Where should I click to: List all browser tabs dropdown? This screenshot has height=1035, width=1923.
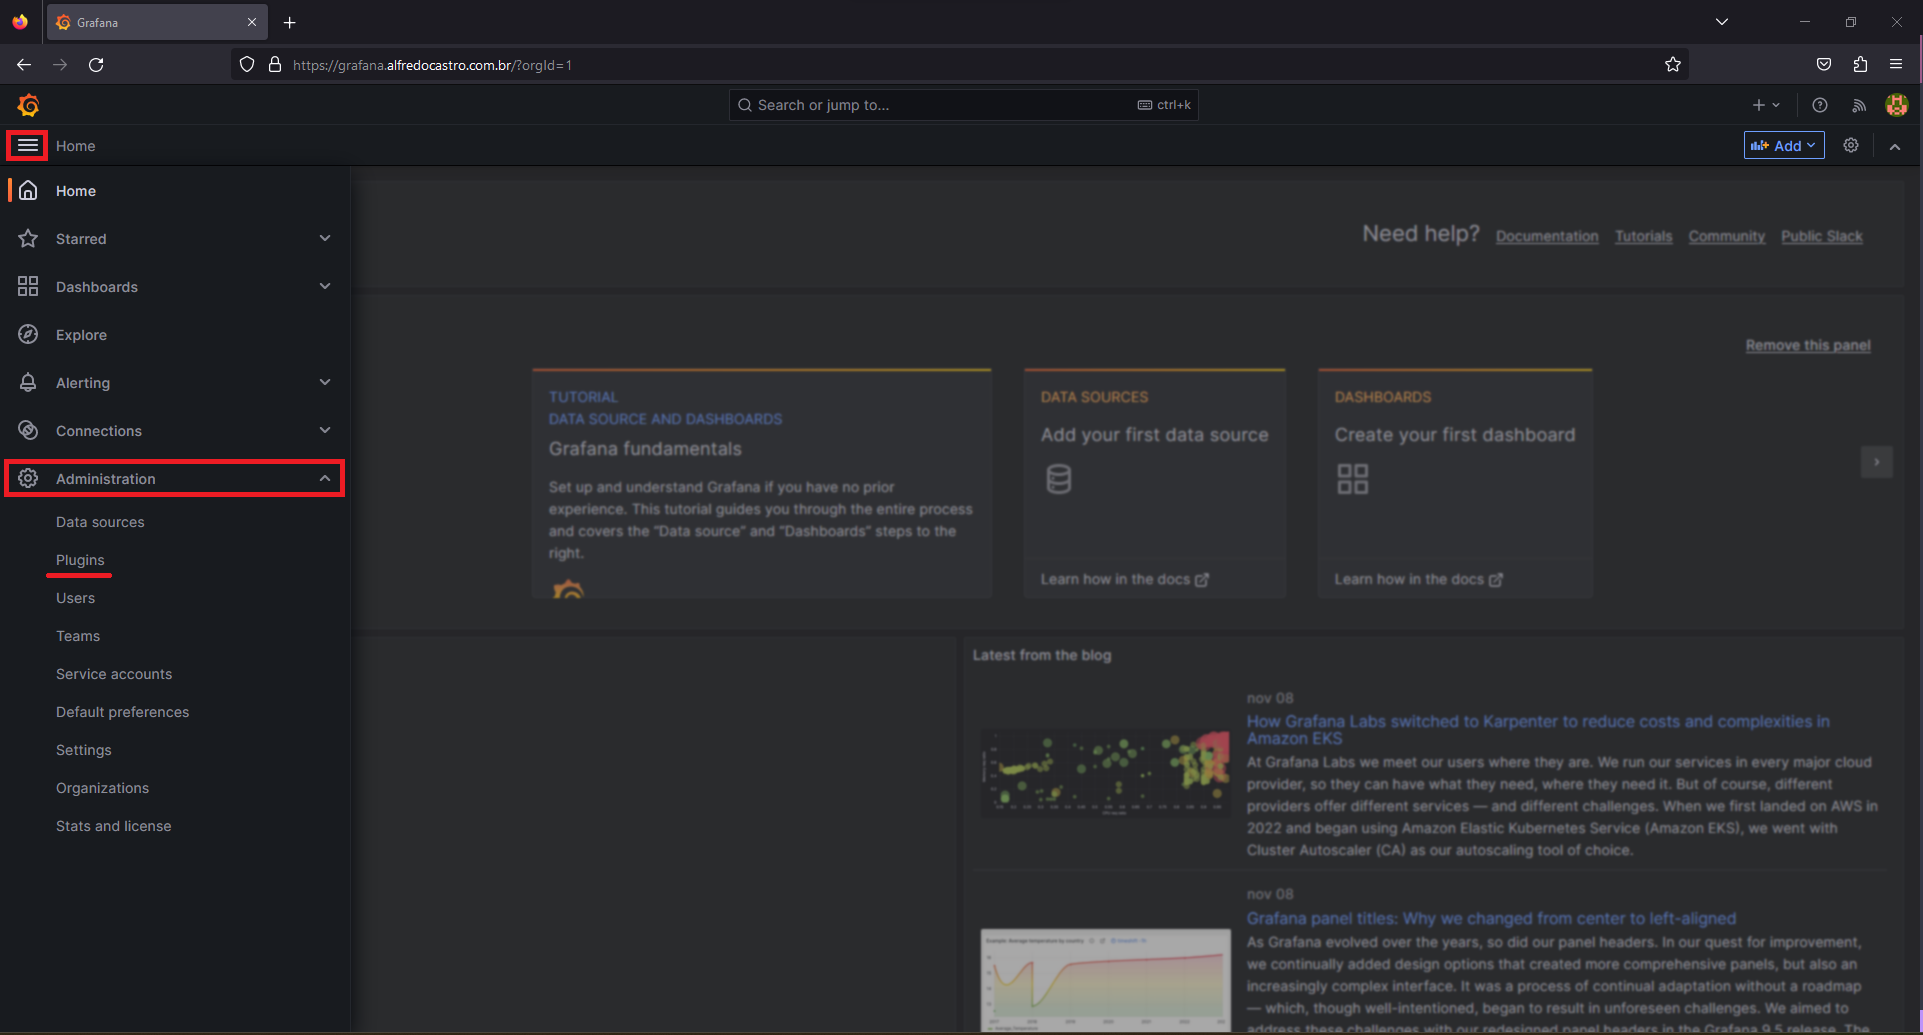pyautogui.click(x=1722, y=22)
